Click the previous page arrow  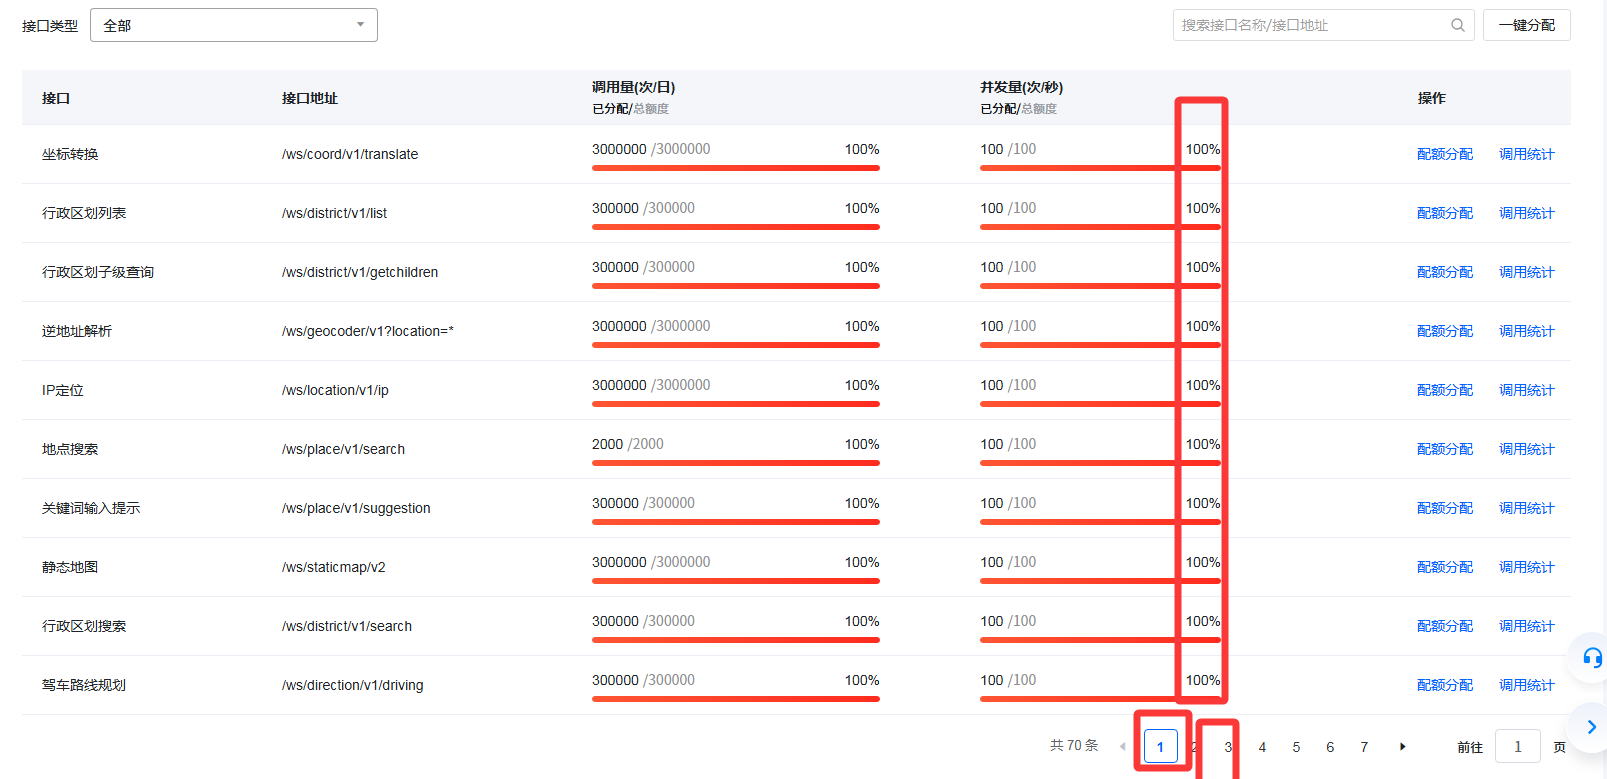[x=1122, y=747]
